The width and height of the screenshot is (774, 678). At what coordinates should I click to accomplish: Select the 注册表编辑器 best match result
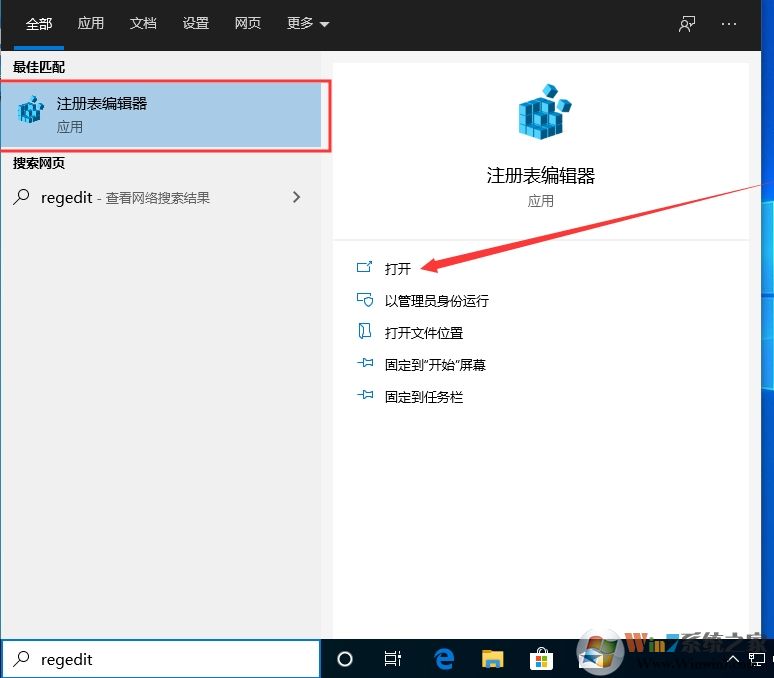(x=161, y=115)
